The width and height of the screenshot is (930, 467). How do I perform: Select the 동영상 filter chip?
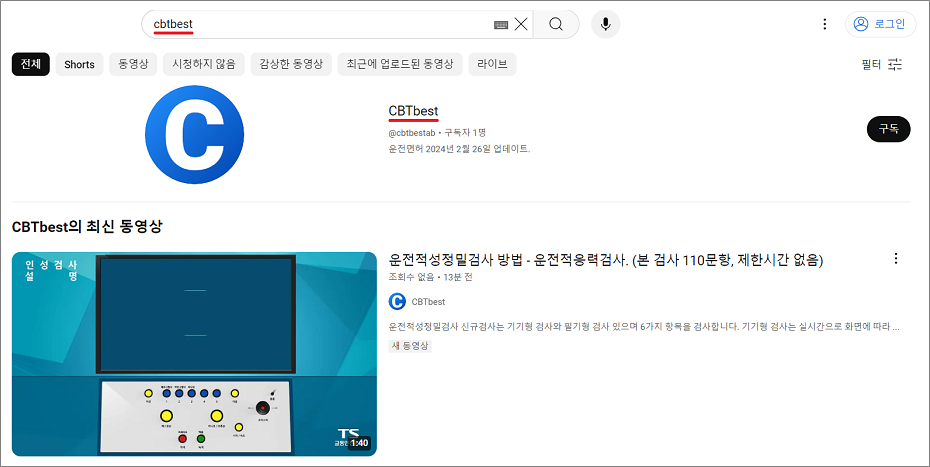(x=133, y=64)
